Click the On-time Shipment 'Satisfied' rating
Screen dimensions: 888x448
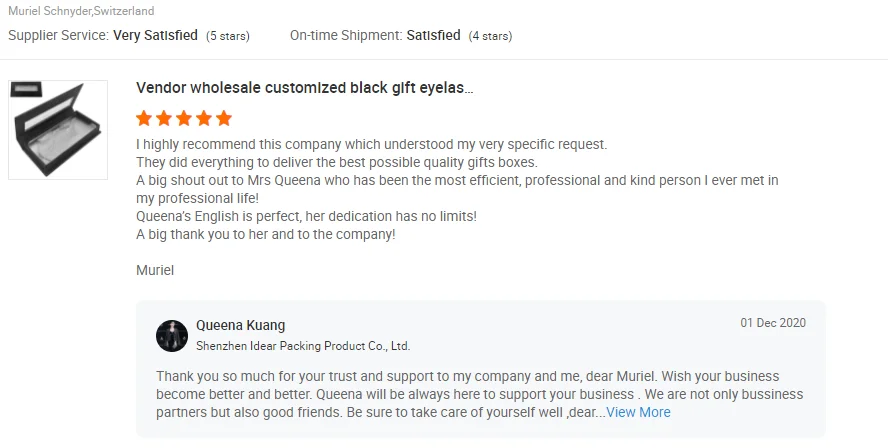(433, 35)
